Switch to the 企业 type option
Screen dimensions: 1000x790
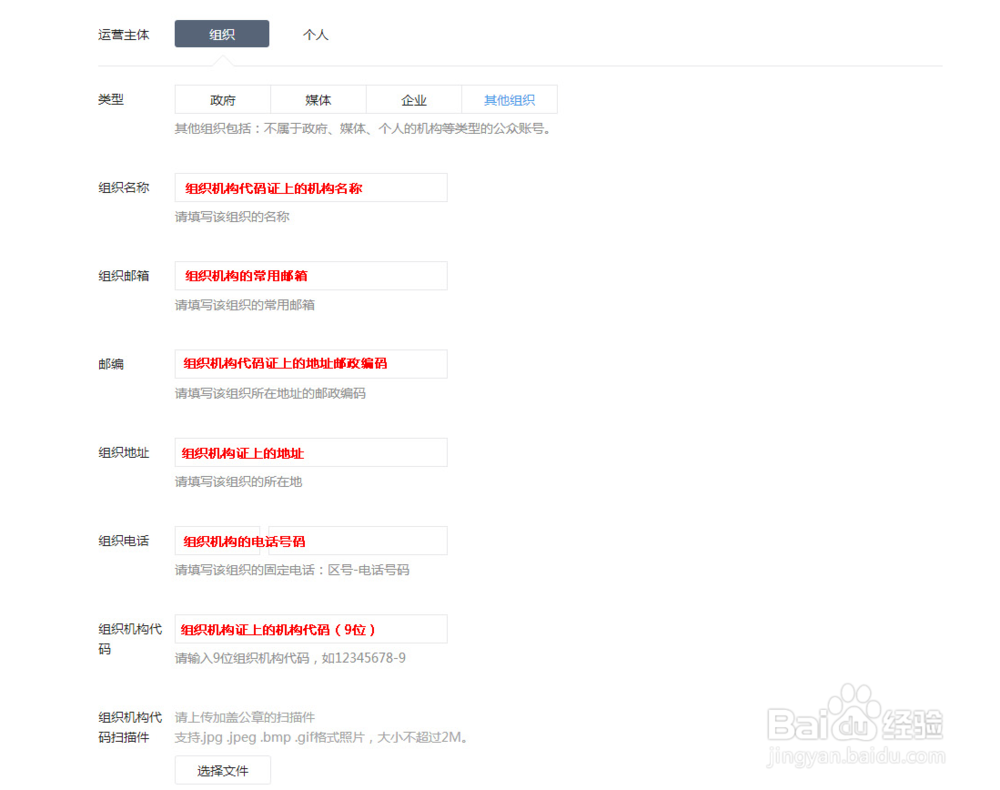(414, 99)
